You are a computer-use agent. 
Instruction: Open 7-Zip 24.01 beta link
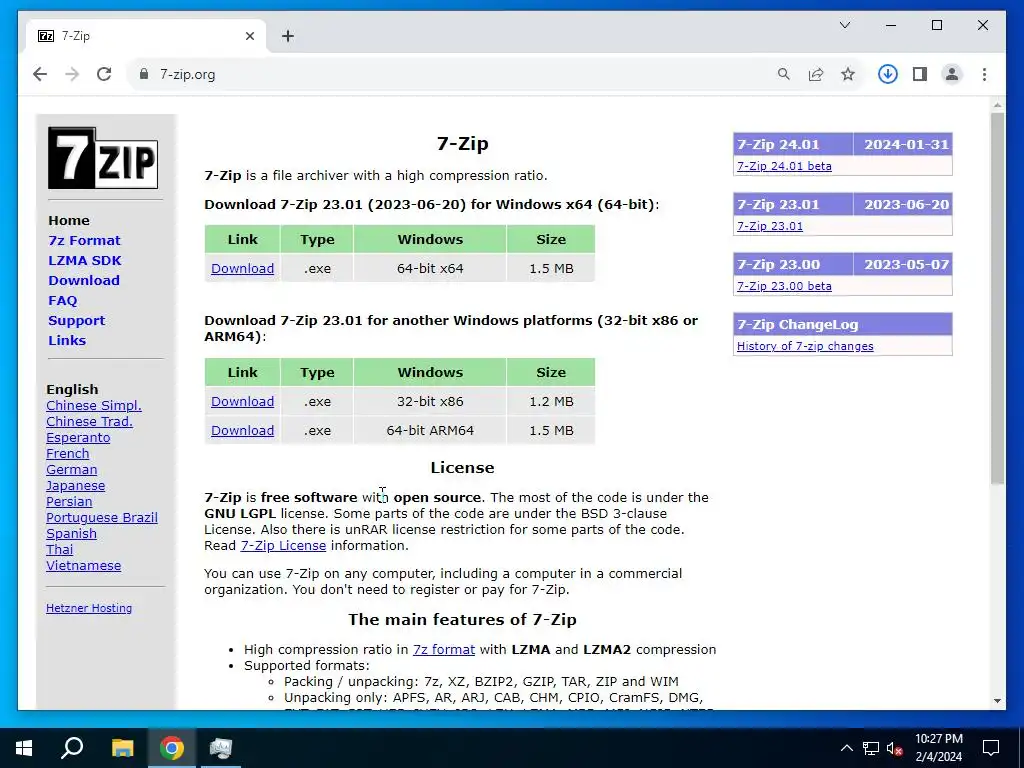click(784, 166)
